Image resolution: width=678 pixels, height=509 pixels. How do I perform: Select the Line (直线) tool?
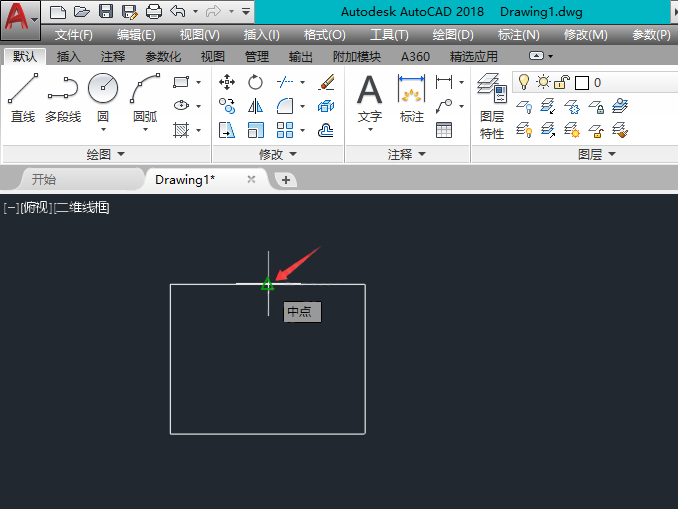coord(23,98)
